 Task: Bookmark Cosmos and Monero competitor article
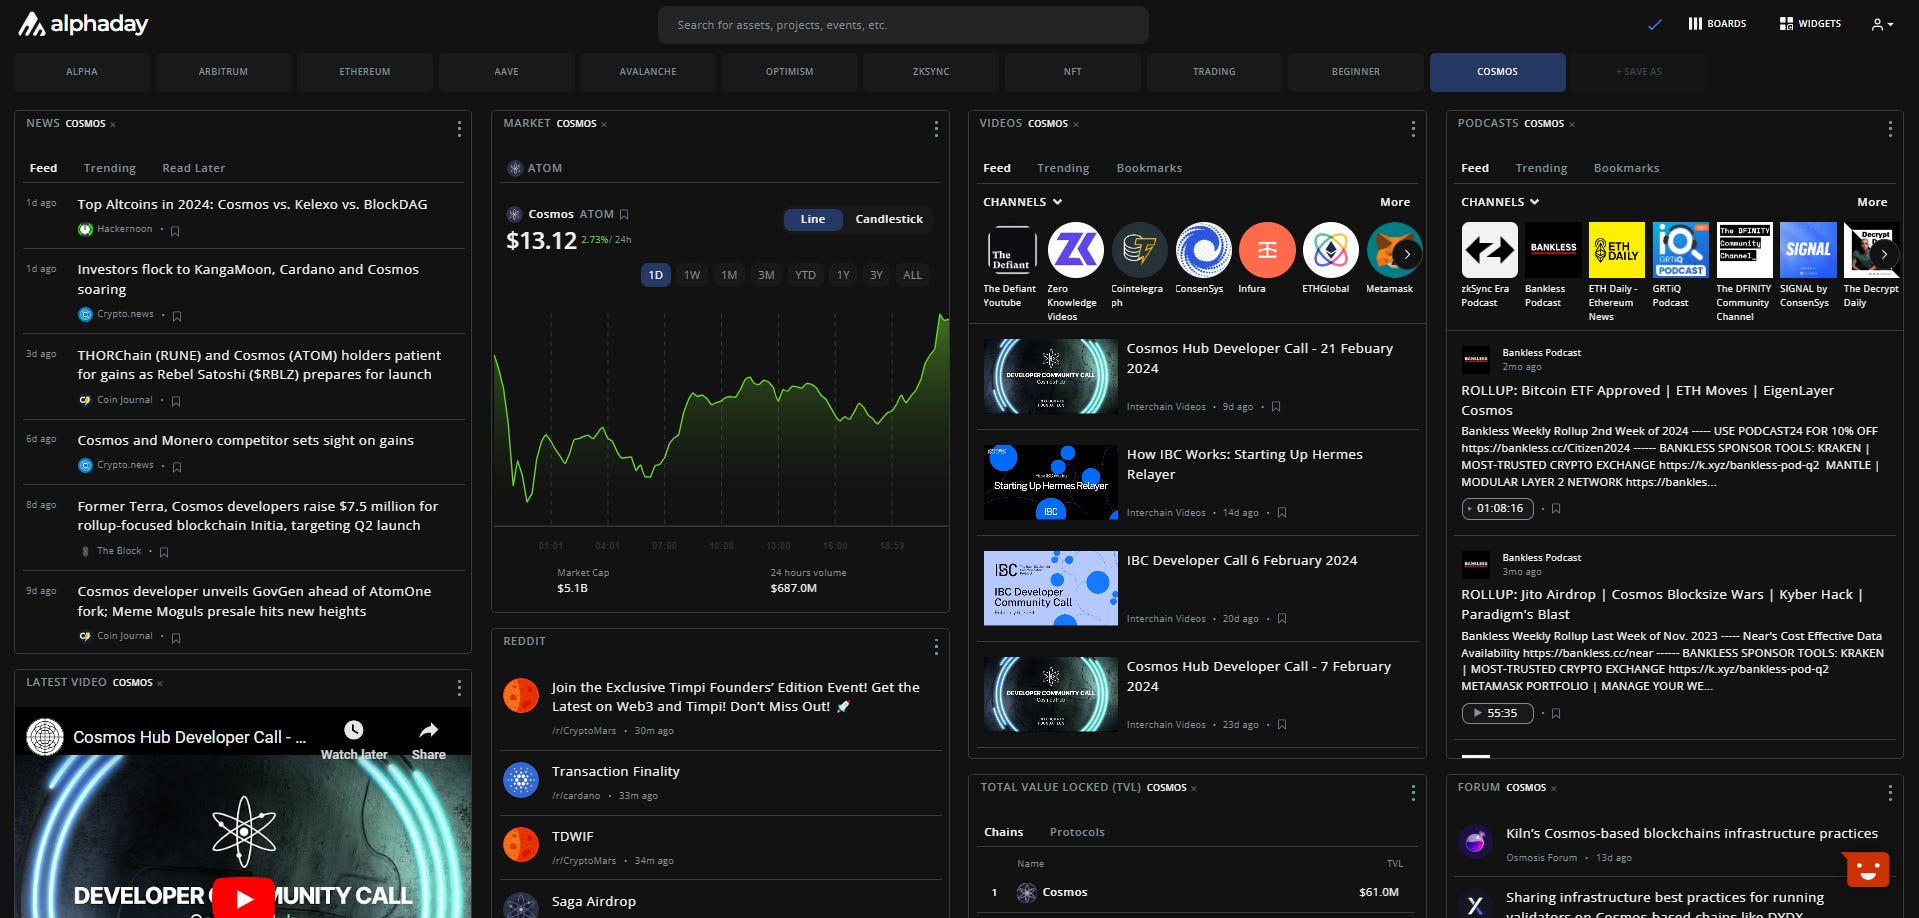click(x=177, y=467)
